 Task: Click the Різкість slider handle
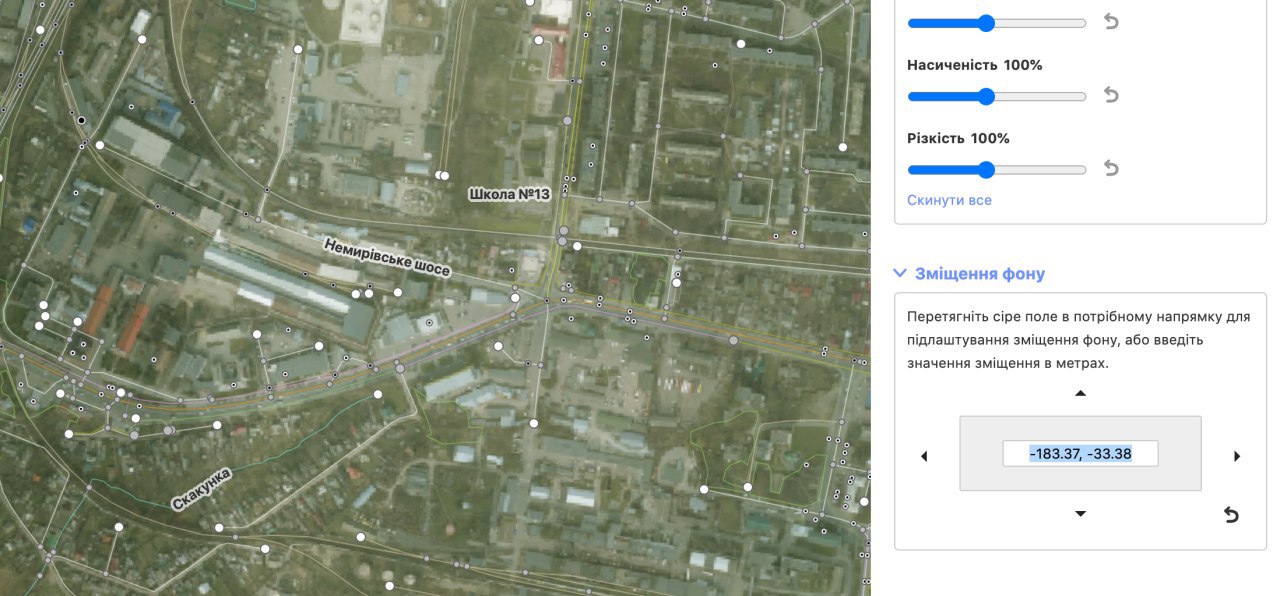coord(986,169)
